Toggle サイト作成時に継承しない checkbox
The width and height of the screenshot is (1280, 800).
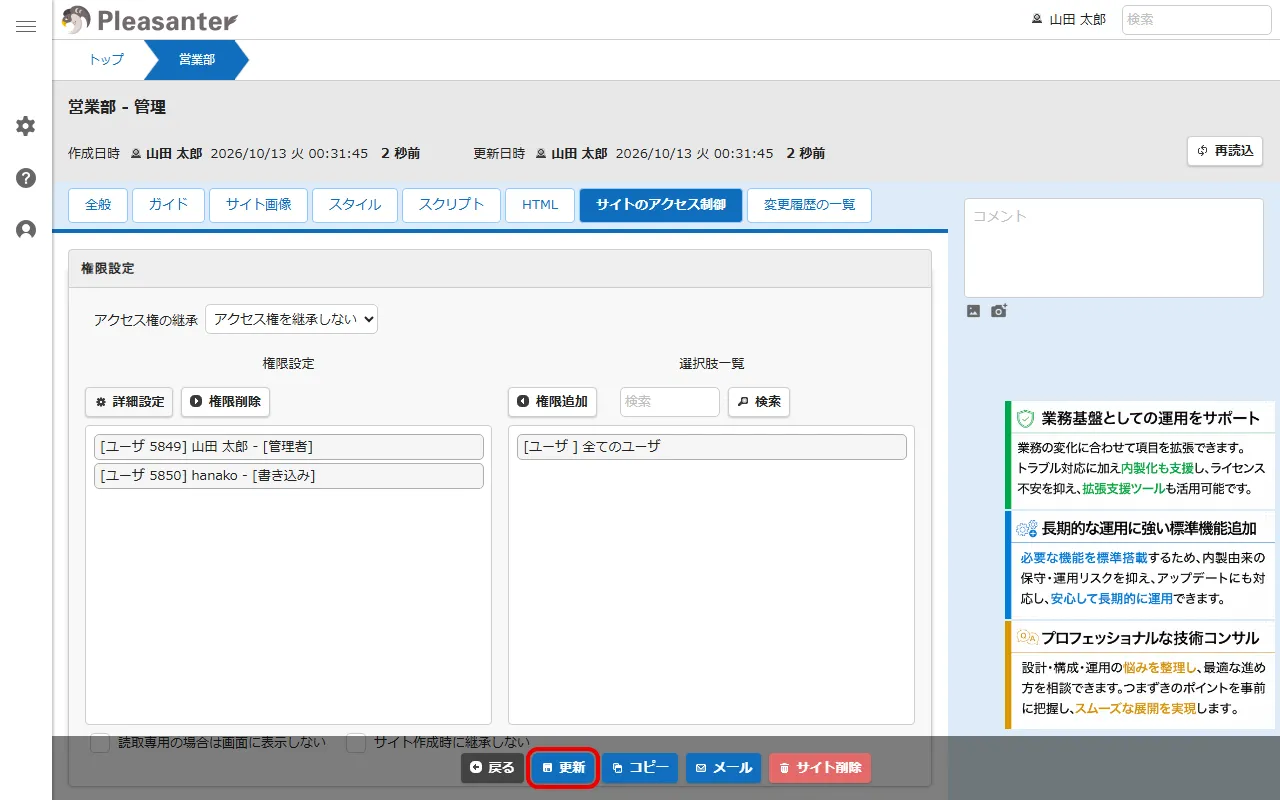[x=356, y=743]
